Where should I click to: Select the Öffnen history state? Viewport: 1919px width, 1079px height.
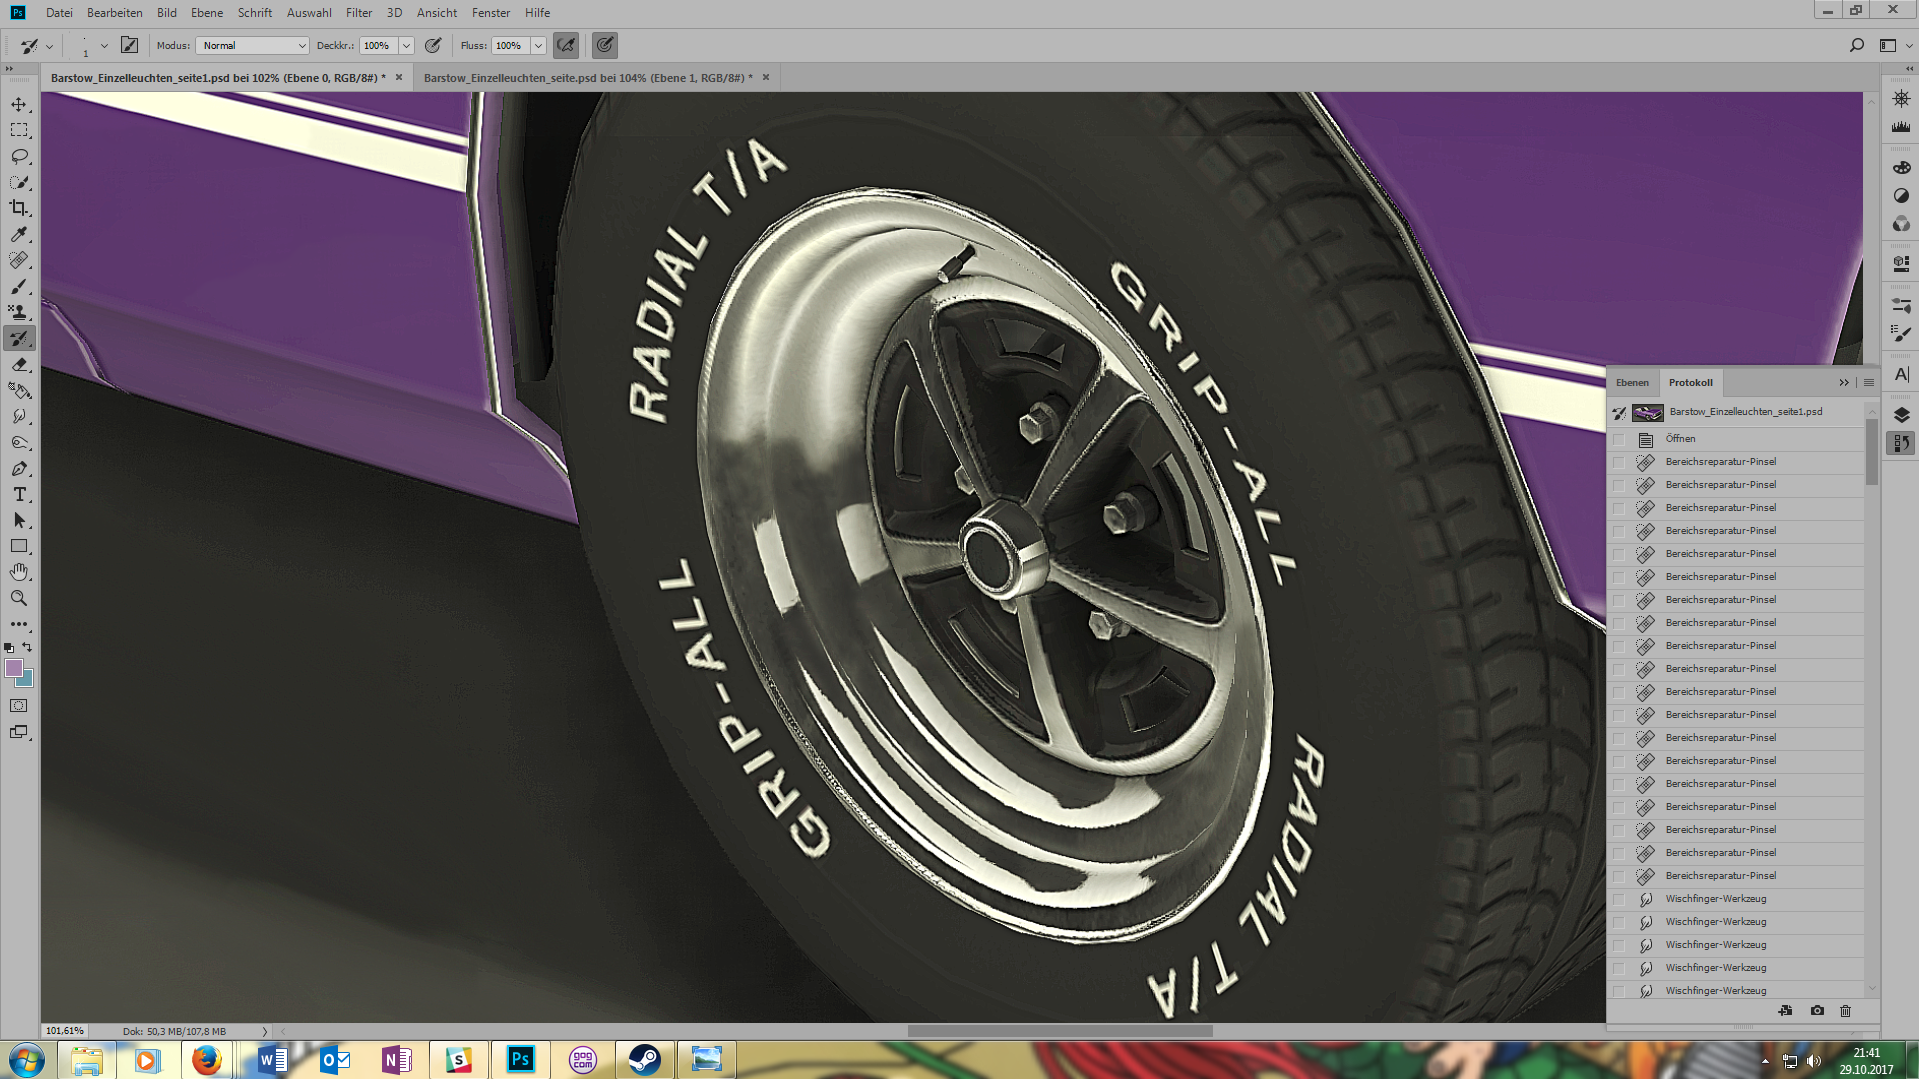point(1737,439)
